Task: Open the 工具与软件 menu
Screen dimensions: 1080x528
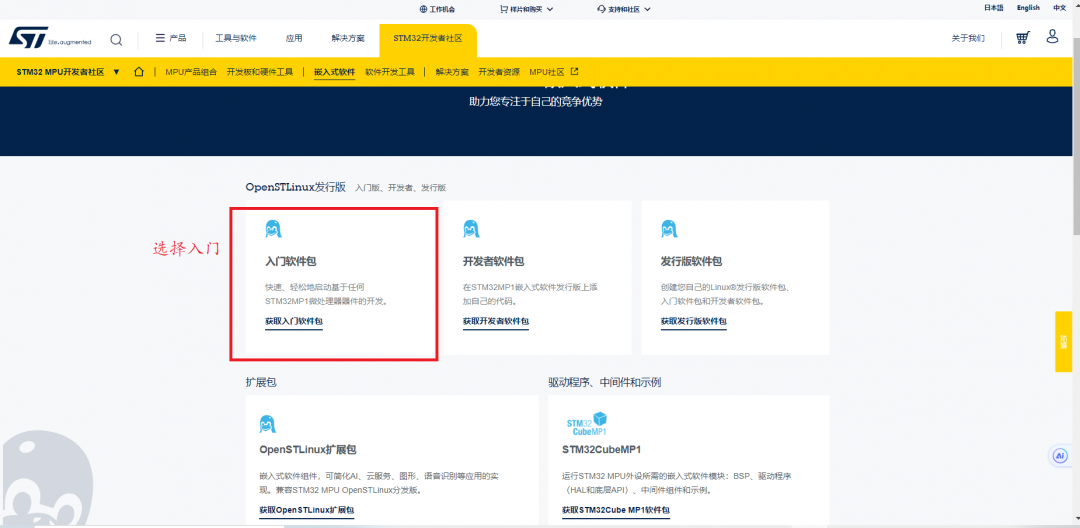Action: [236, 39]
